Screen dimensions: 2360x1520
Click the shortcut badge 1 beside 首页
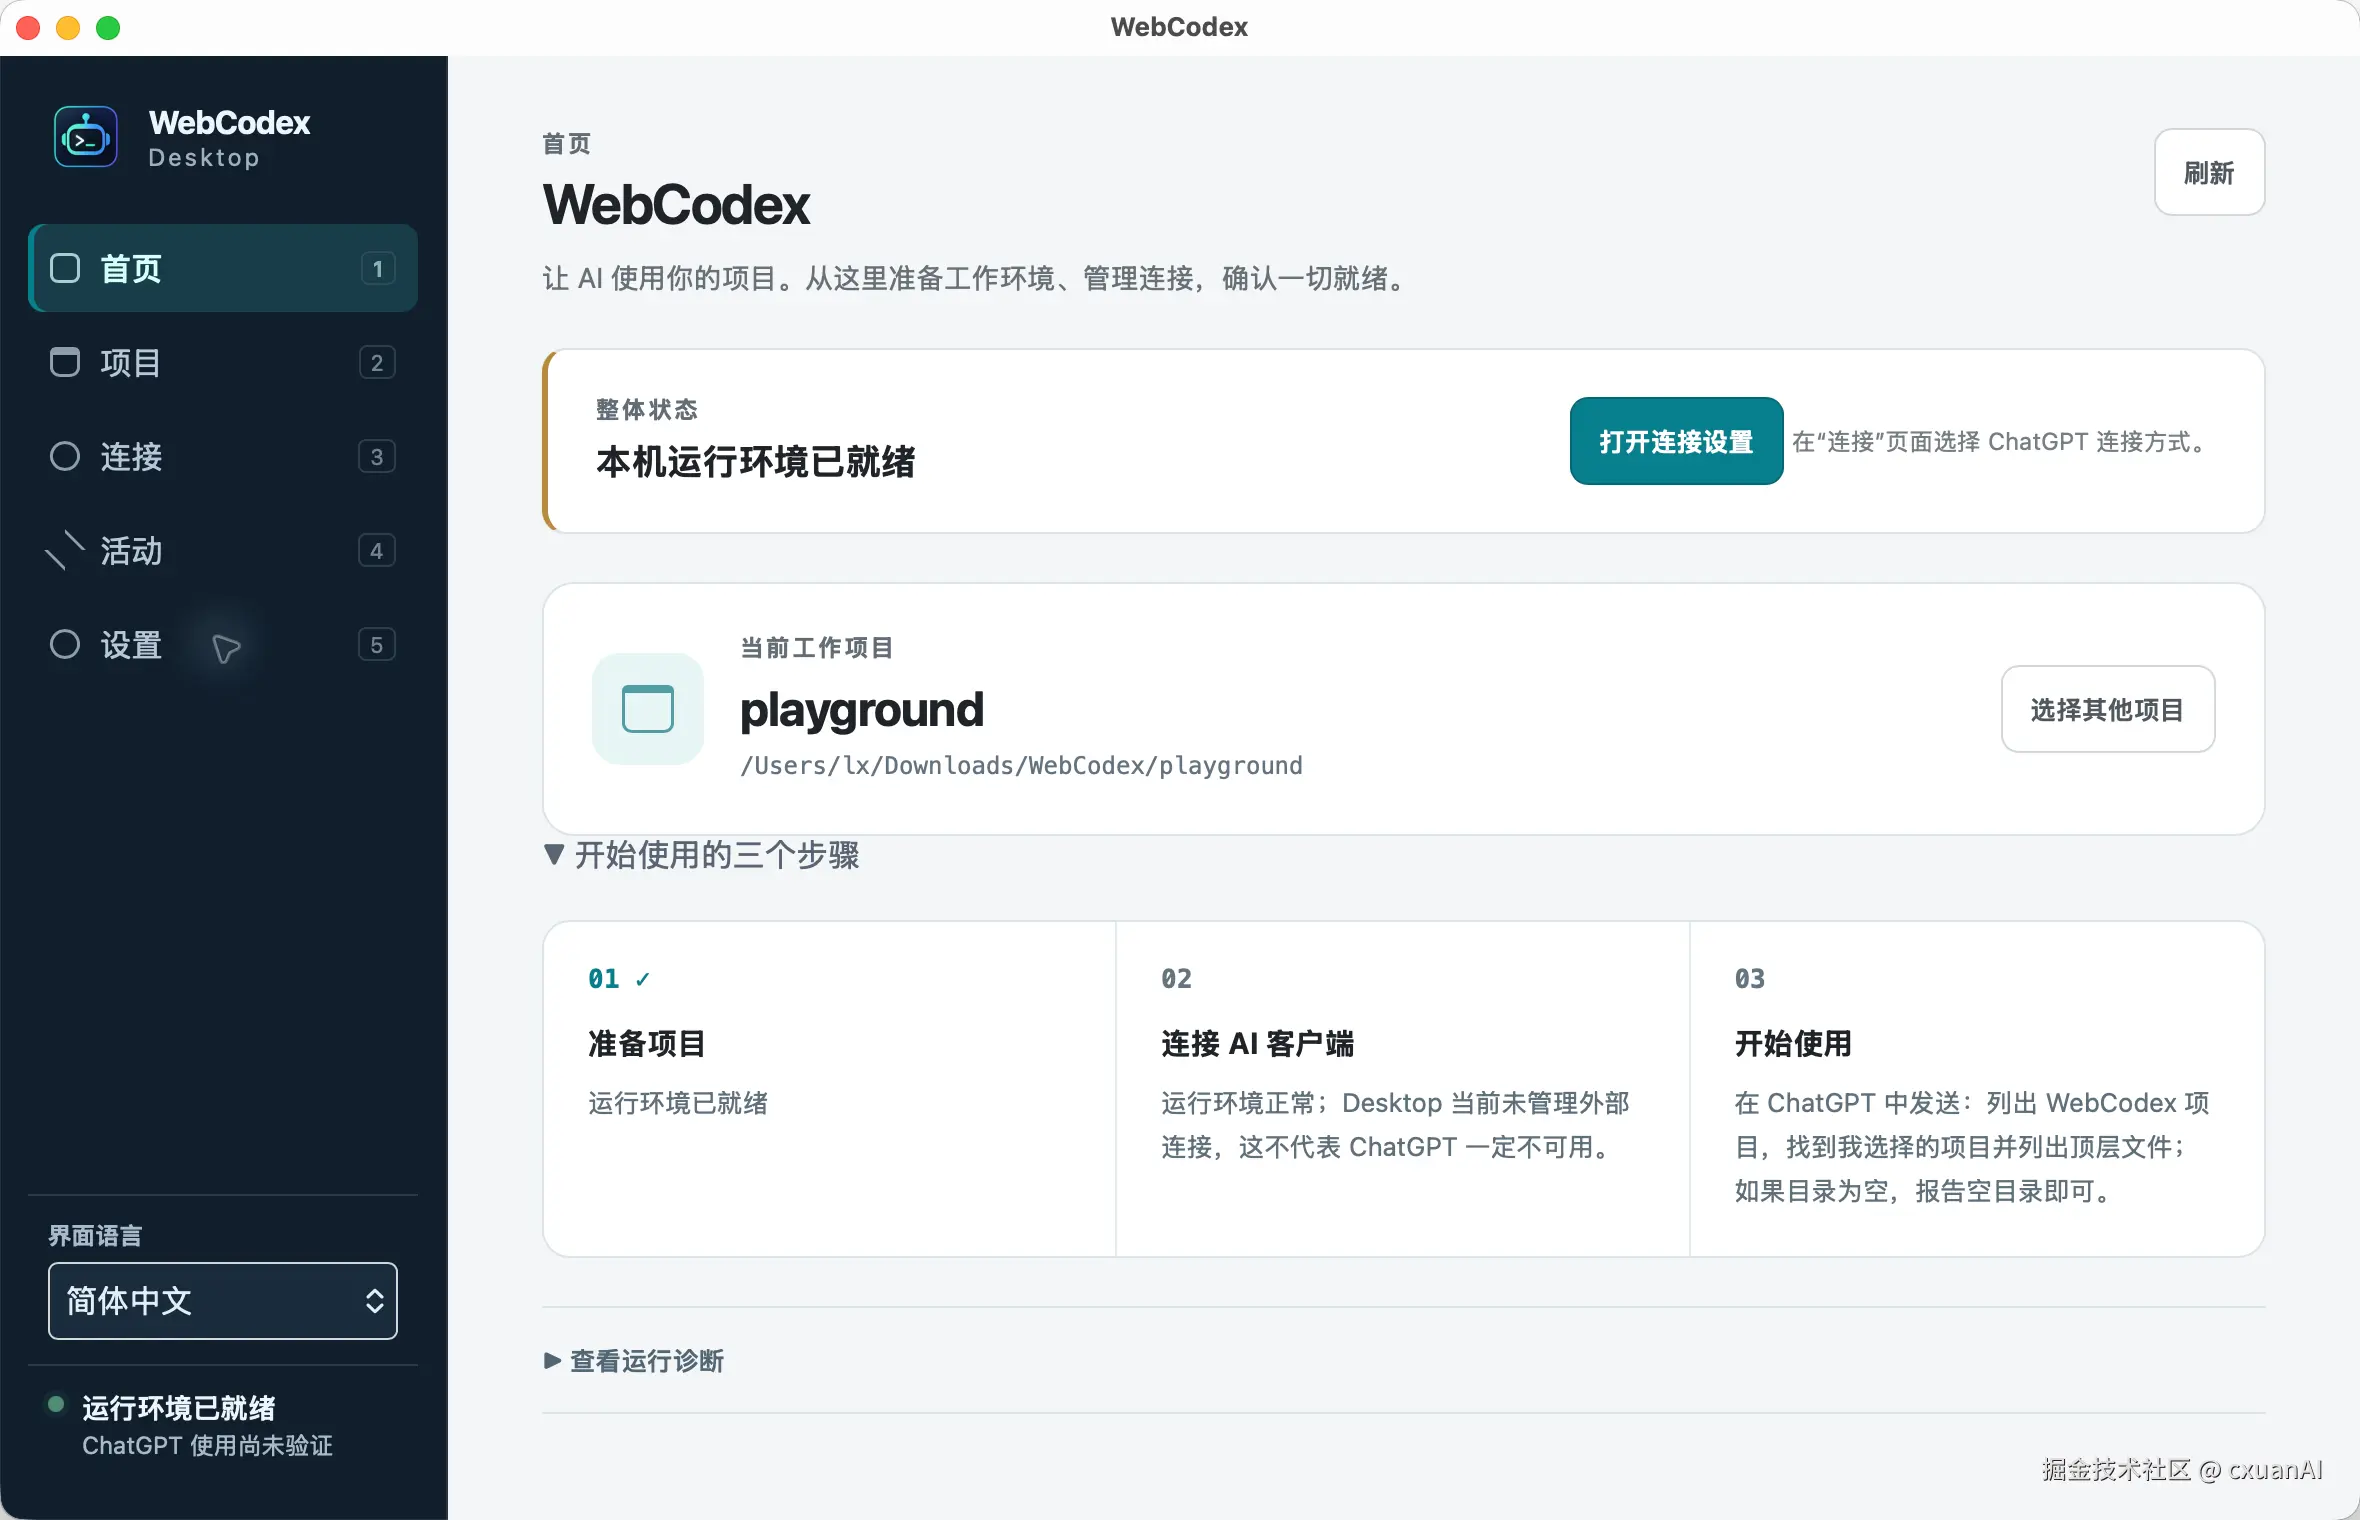click(377, 268)
